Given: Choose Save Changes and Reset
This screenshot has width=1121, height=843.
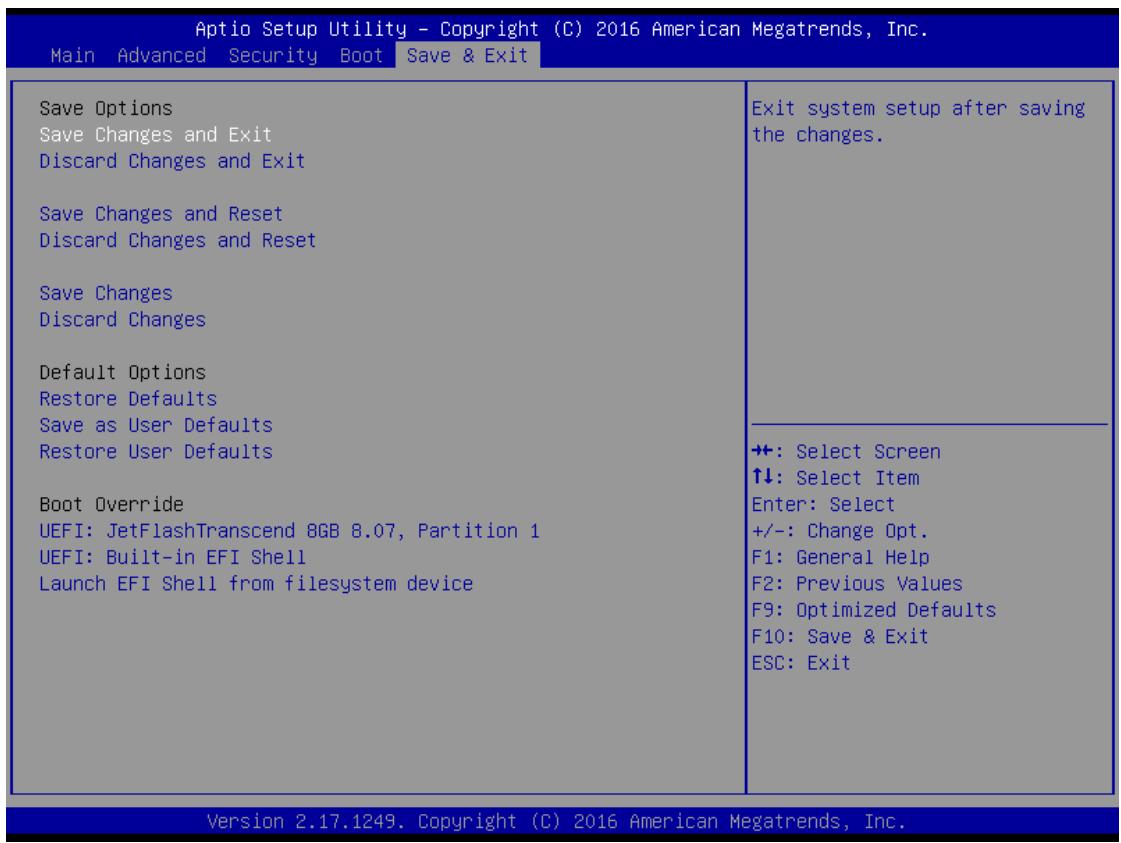Looking at the screenshot, I should tap(161, 214).
